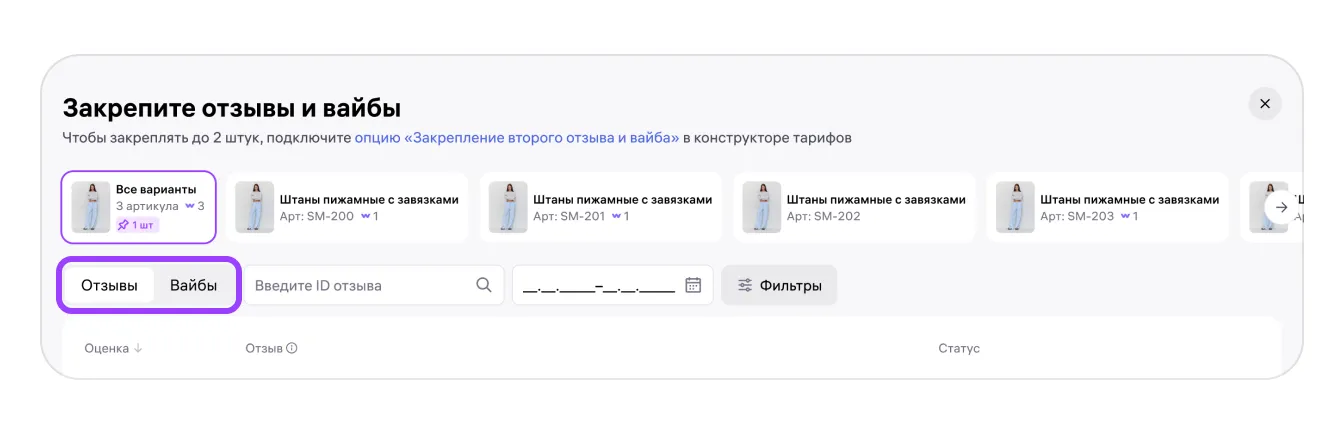Click the Статус column header
This screenshot has width=1344, height=434.
tap(959, 349)
